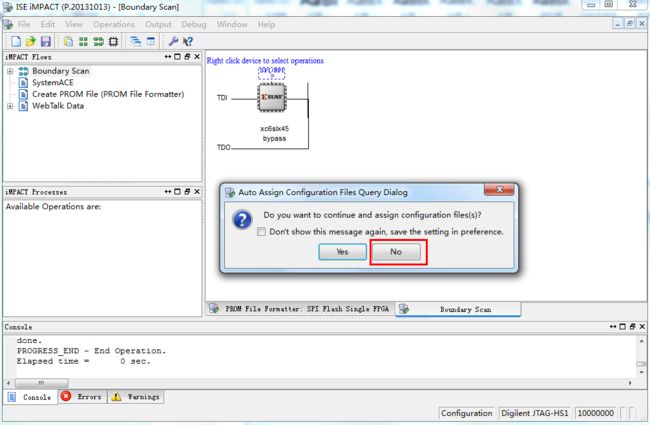Viewport: 650px width, 425px height.
Task: Select WebTalk Data in flows tree
Action: (58, 106)
